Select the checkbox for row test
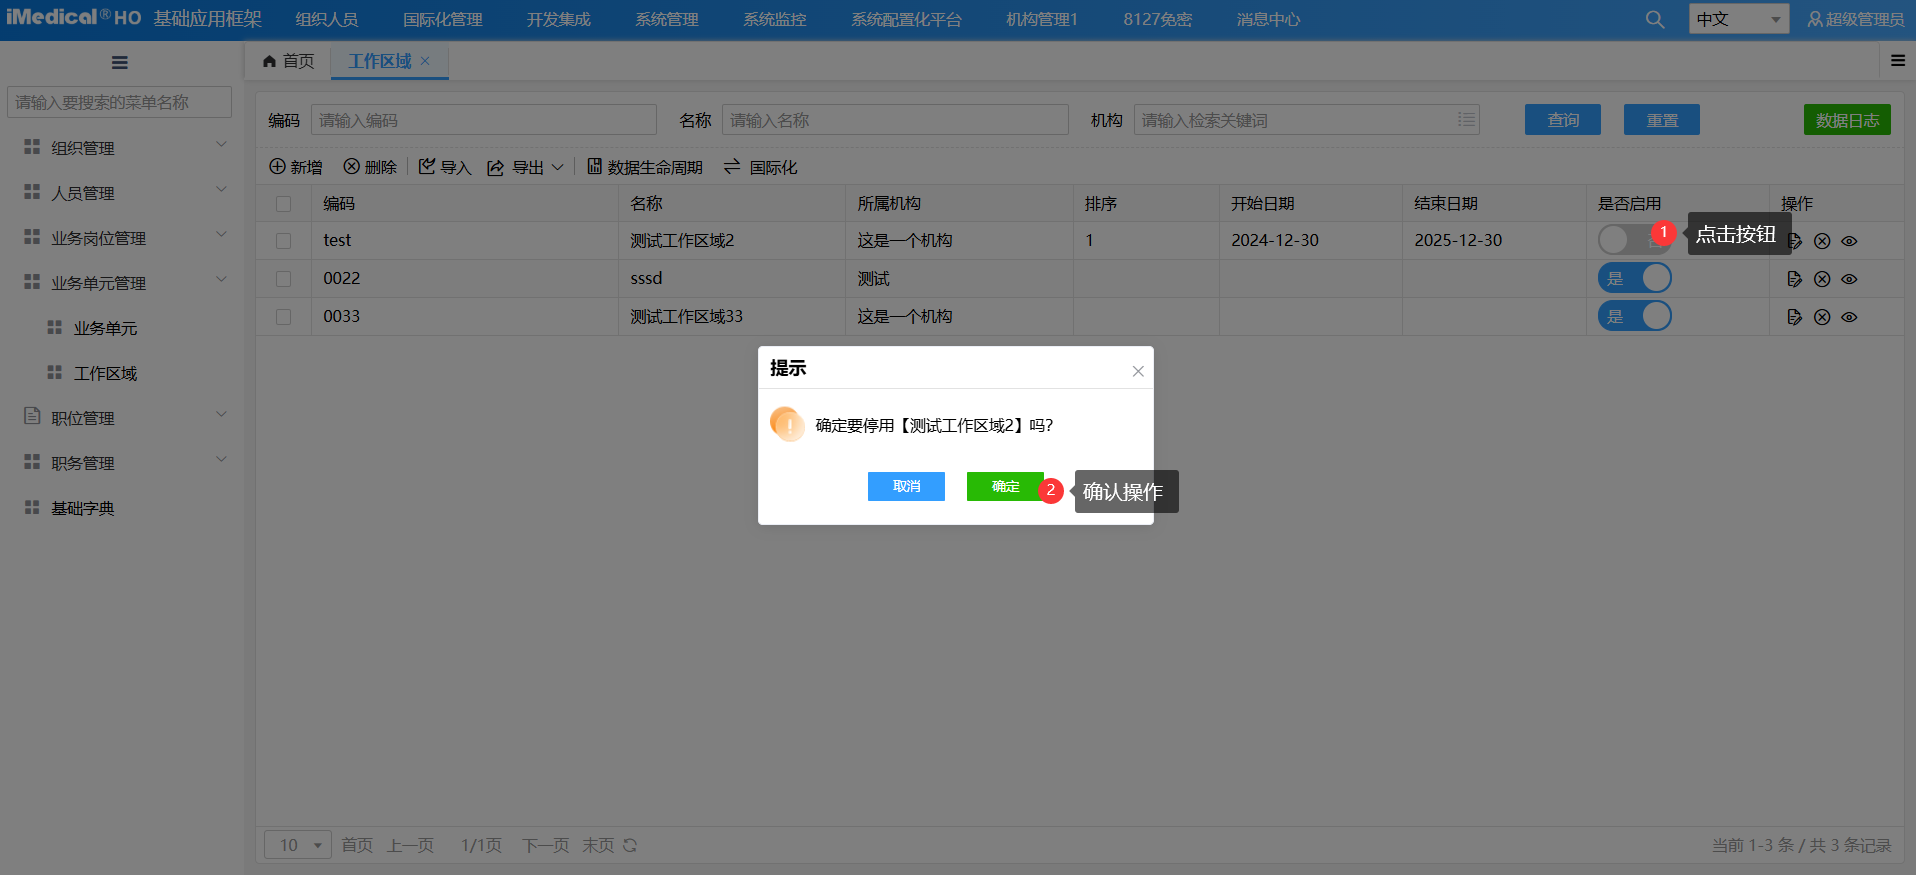 pos(284,241)
